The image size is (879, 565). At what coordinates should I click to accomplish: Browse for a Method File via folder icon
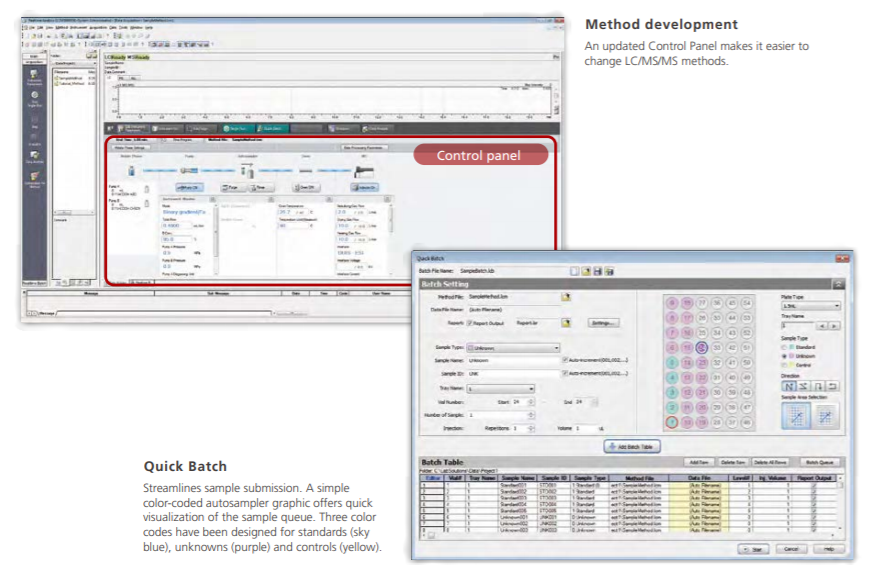[566, 297]
